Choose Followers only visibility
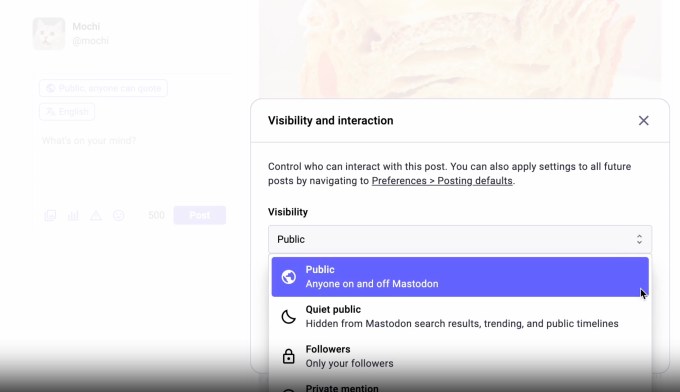This screenshot has width=680, height=392. [460, 356]
